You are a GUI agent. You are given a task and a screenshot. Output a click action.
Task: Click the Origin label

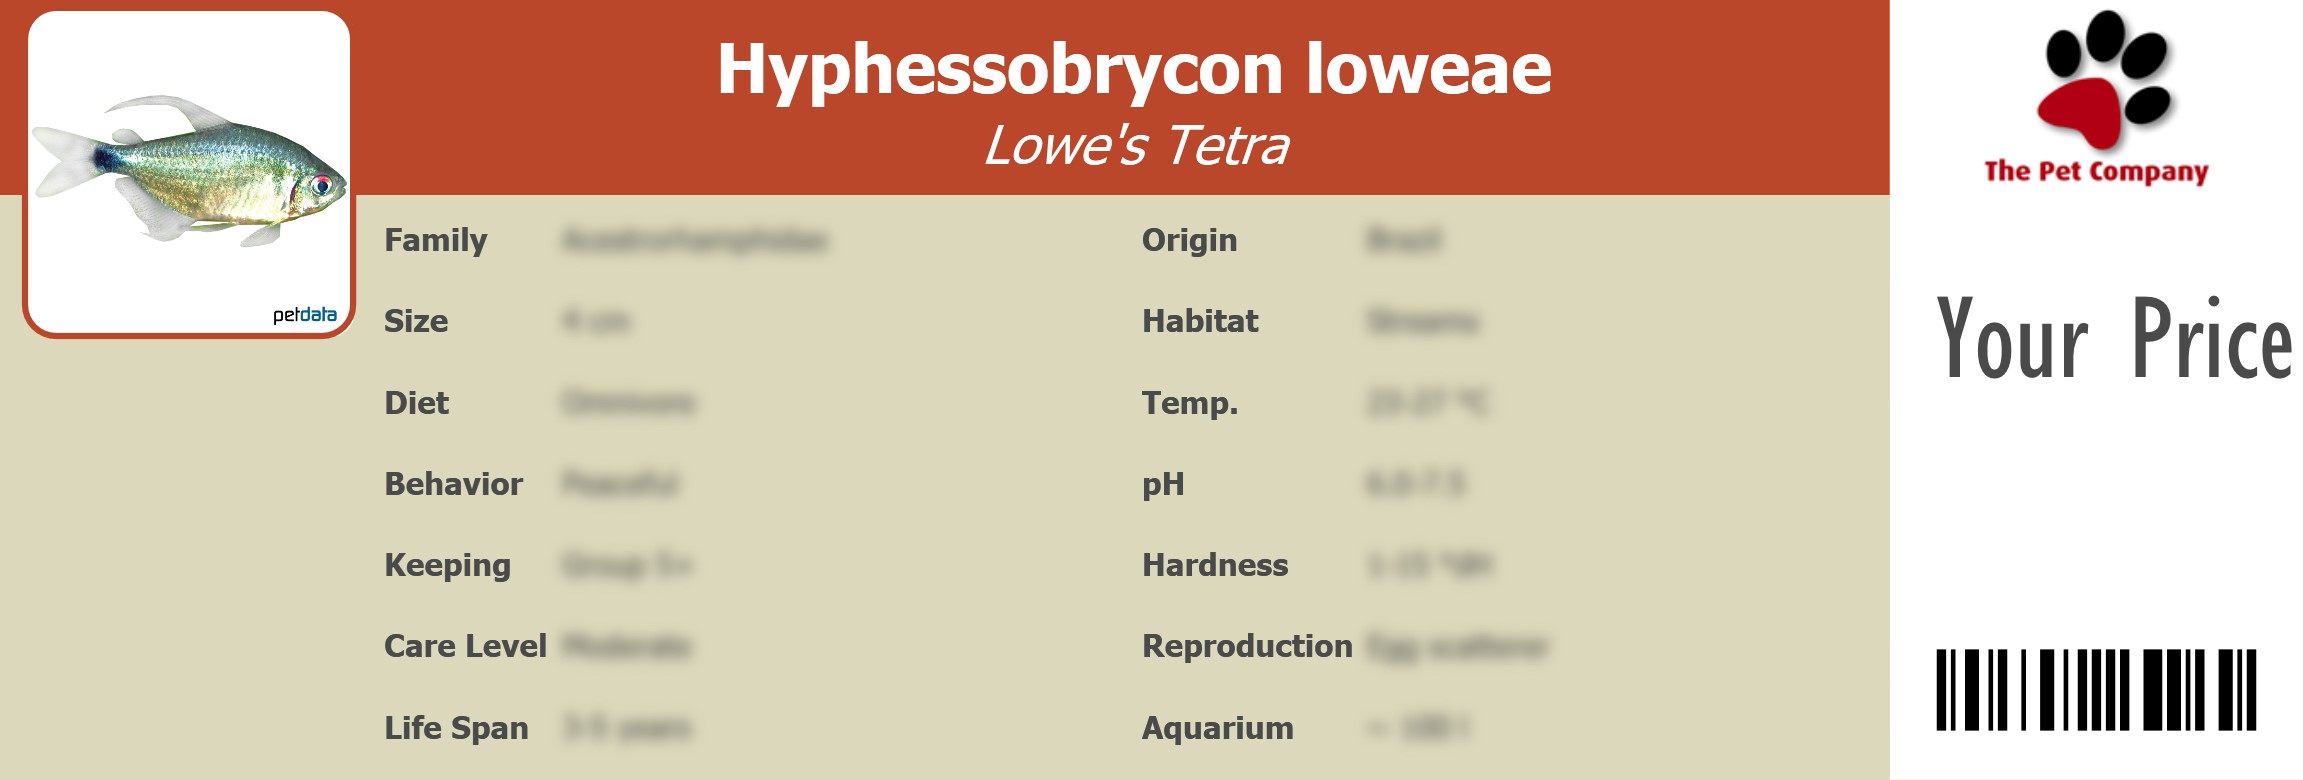1189,240
